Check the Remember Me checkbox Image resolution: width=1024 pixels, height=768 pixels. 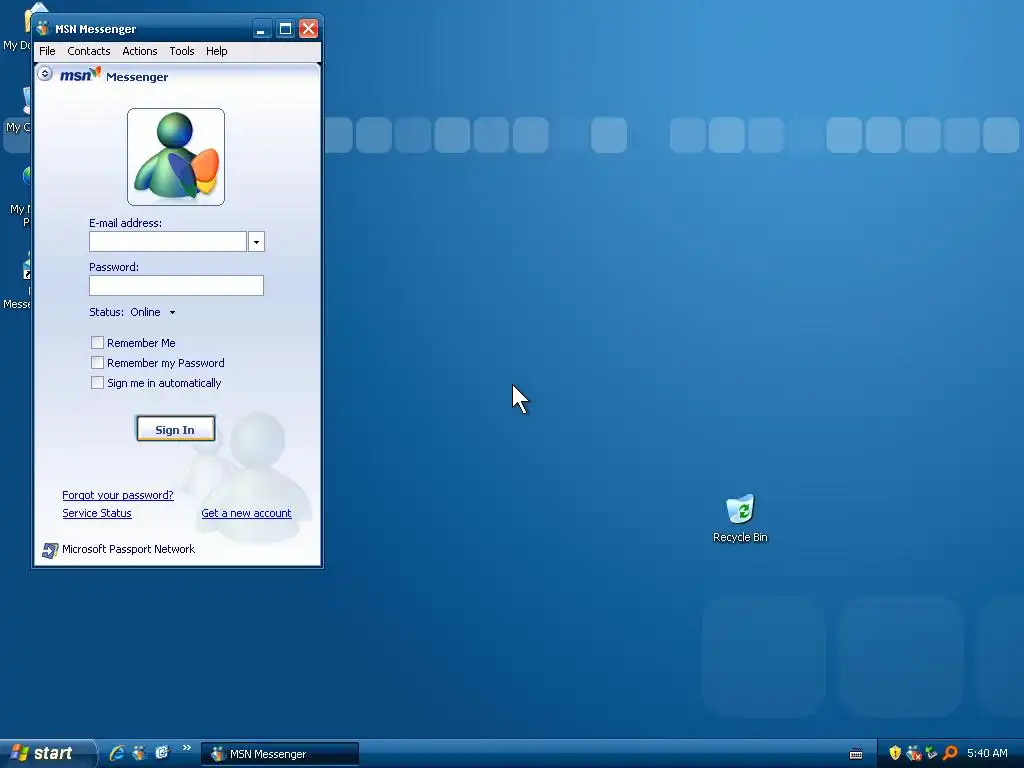[x=97, y=342]
